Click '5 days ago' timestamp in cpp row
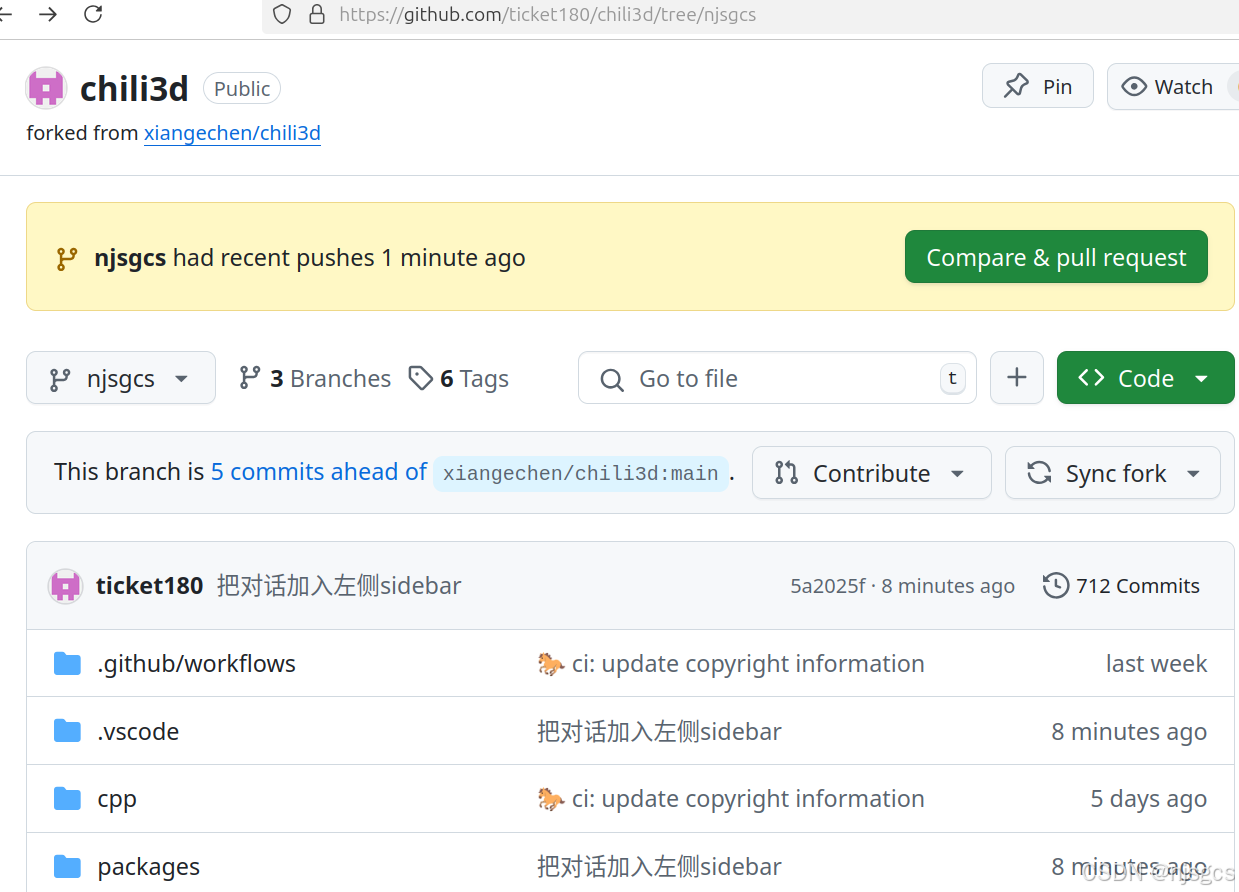The width and height of the screenshot is (1239, 892). (1148, 799)
